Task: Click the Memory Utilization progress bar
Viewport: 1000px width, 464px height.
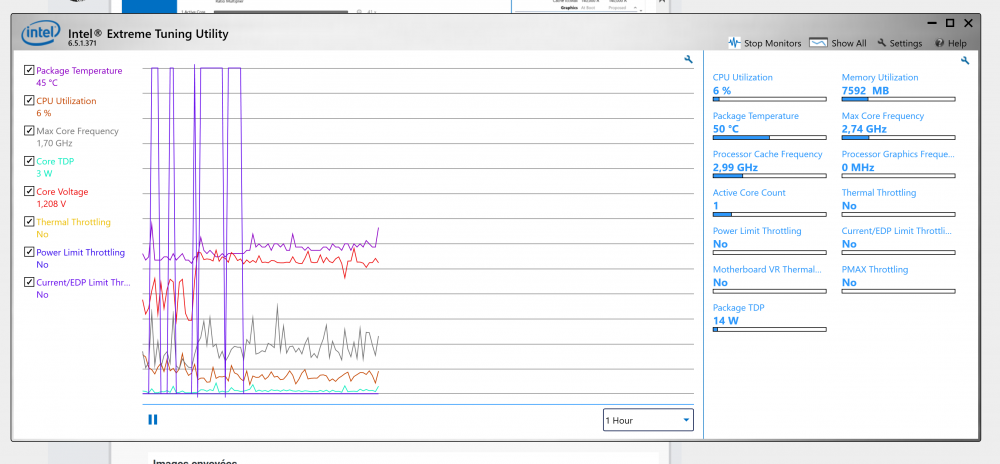Action: [899, 99]
